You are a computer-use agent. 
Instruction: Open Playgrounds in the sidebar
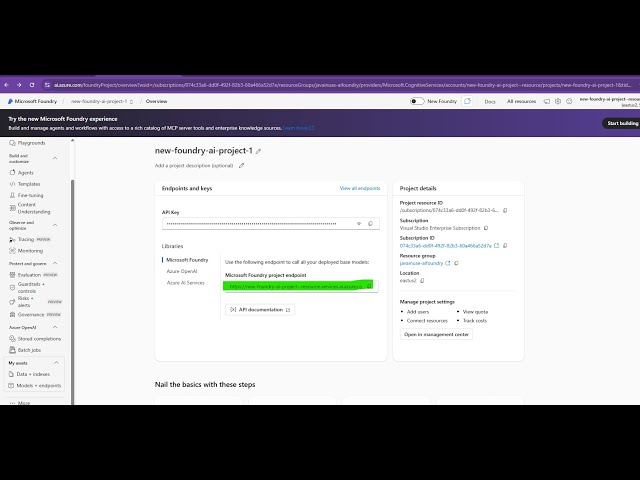click(x=27, y=143)
